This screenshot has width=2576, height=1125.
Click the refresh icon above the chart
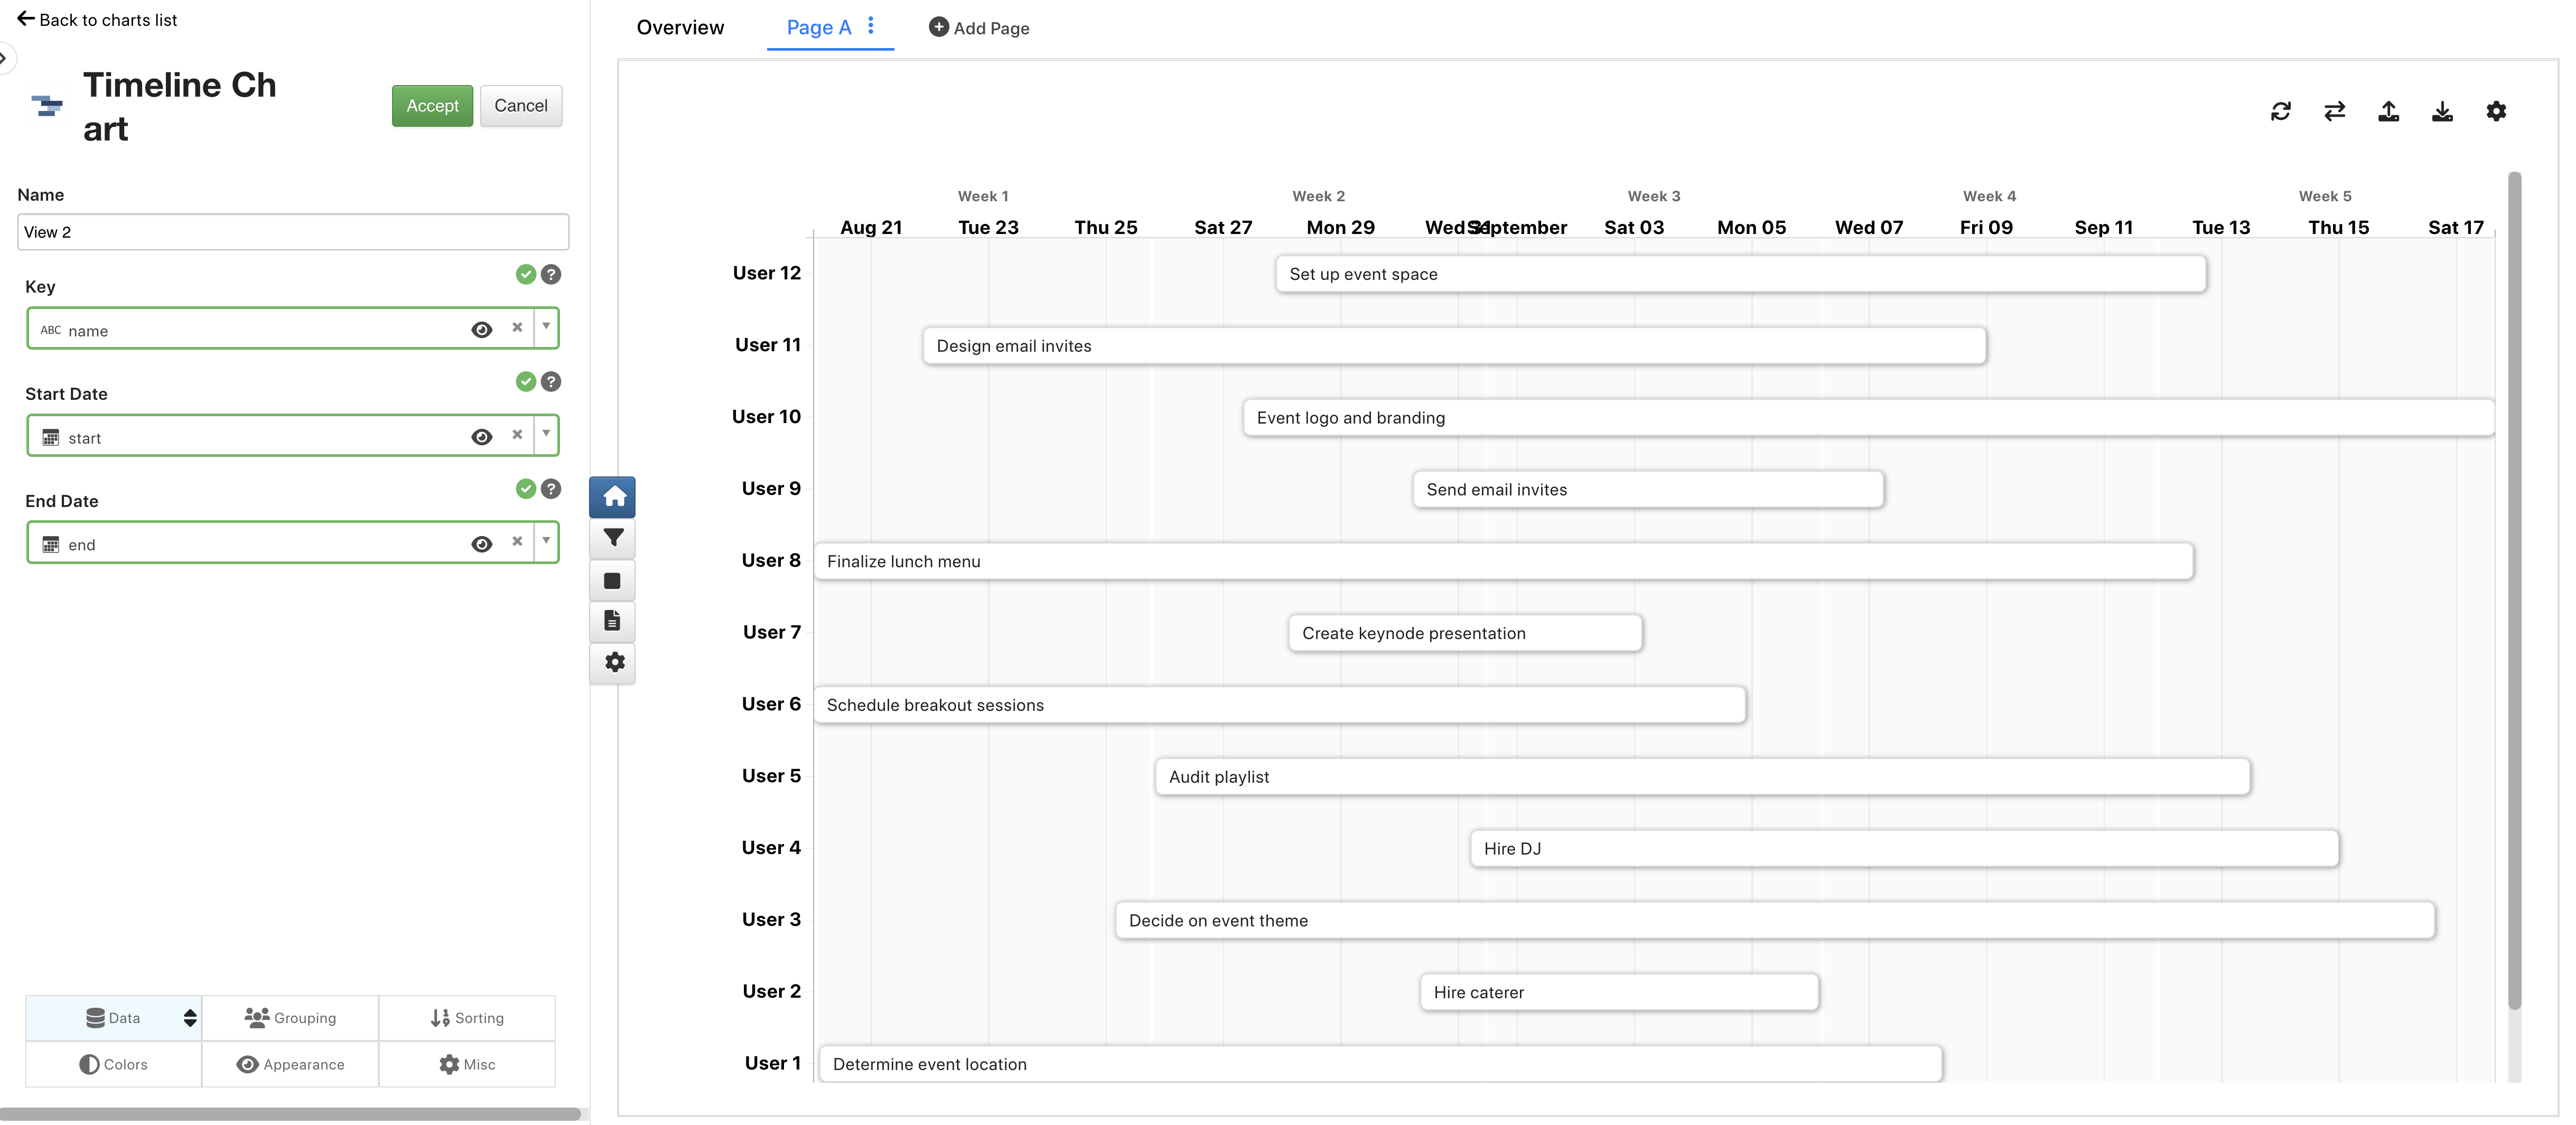click(x=2280, y=111)
